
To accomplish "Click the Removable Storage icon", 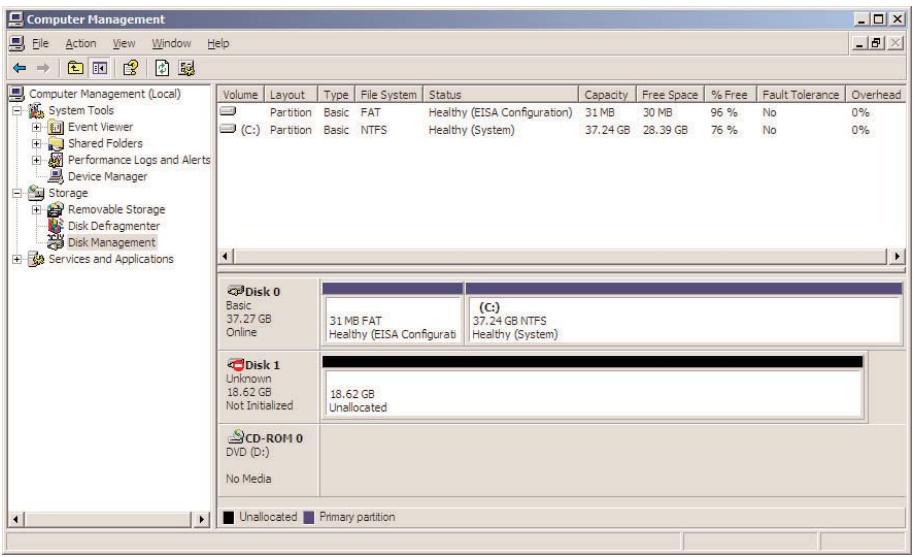I will 56,209.
